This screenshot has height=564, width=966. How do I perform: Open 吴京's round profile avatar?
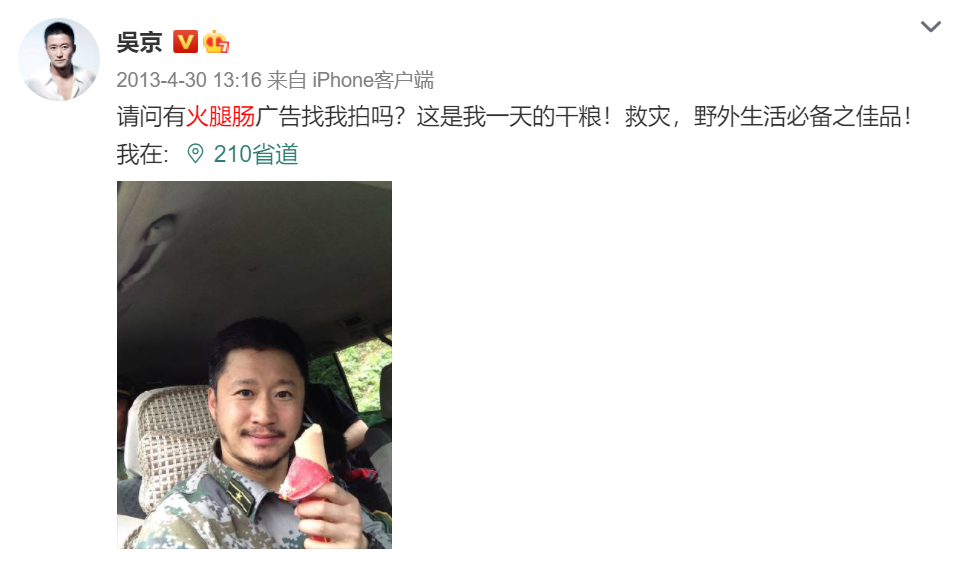click(59, 59)
